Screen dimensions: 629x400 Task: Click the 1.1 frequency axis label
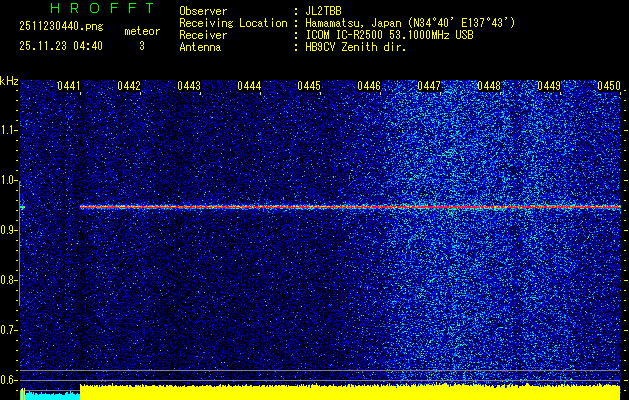point(9,130)
